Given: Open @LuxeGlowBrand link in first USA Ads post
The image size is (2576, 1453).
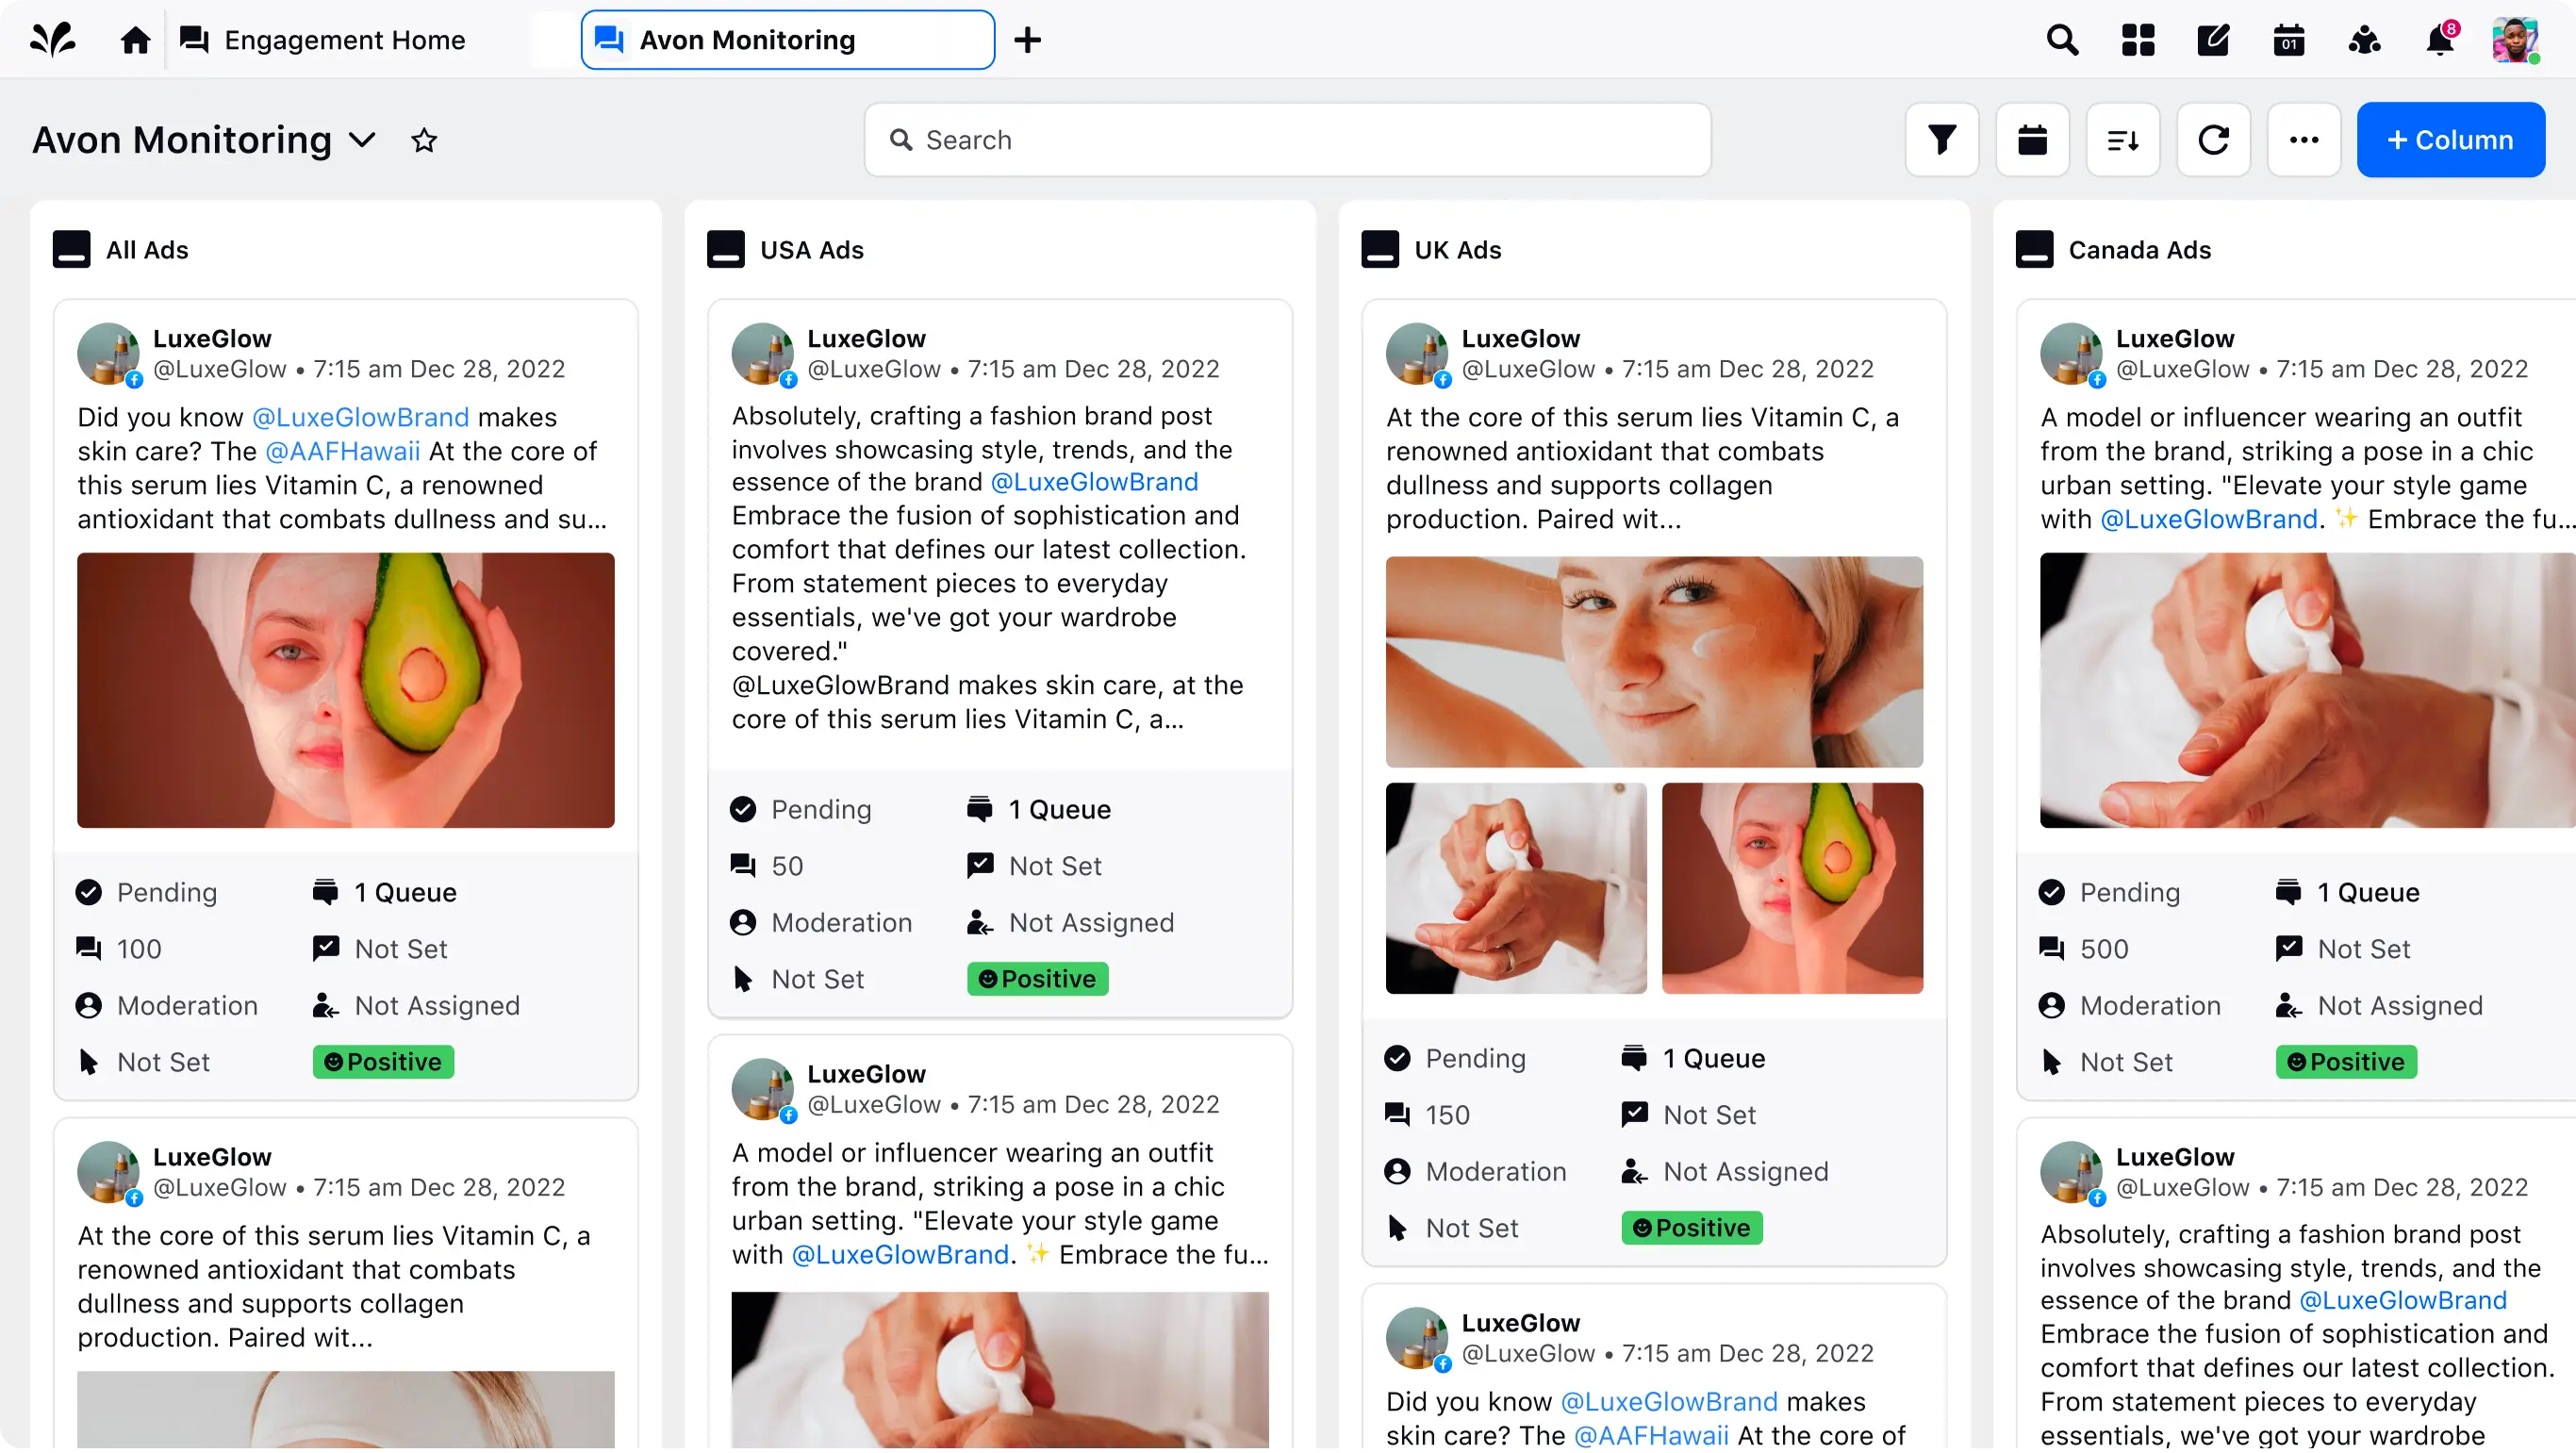Looking at the screenshot, I should [x=1094, y=482].
